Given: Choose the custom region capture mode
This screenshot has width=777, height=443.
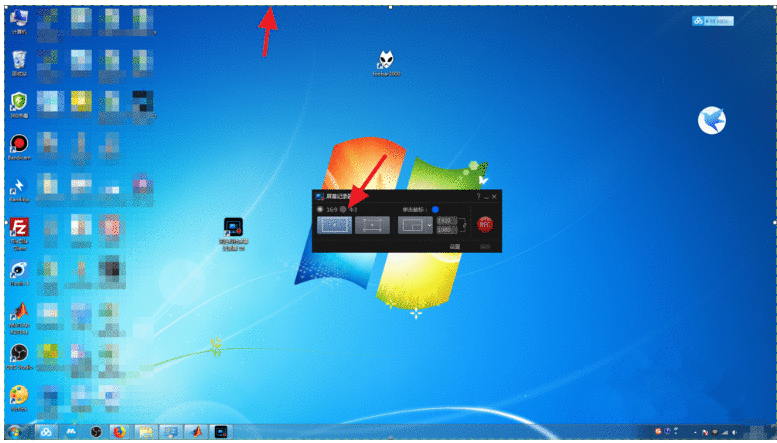Looking at the screenshot, I should (x=371, y=226).
